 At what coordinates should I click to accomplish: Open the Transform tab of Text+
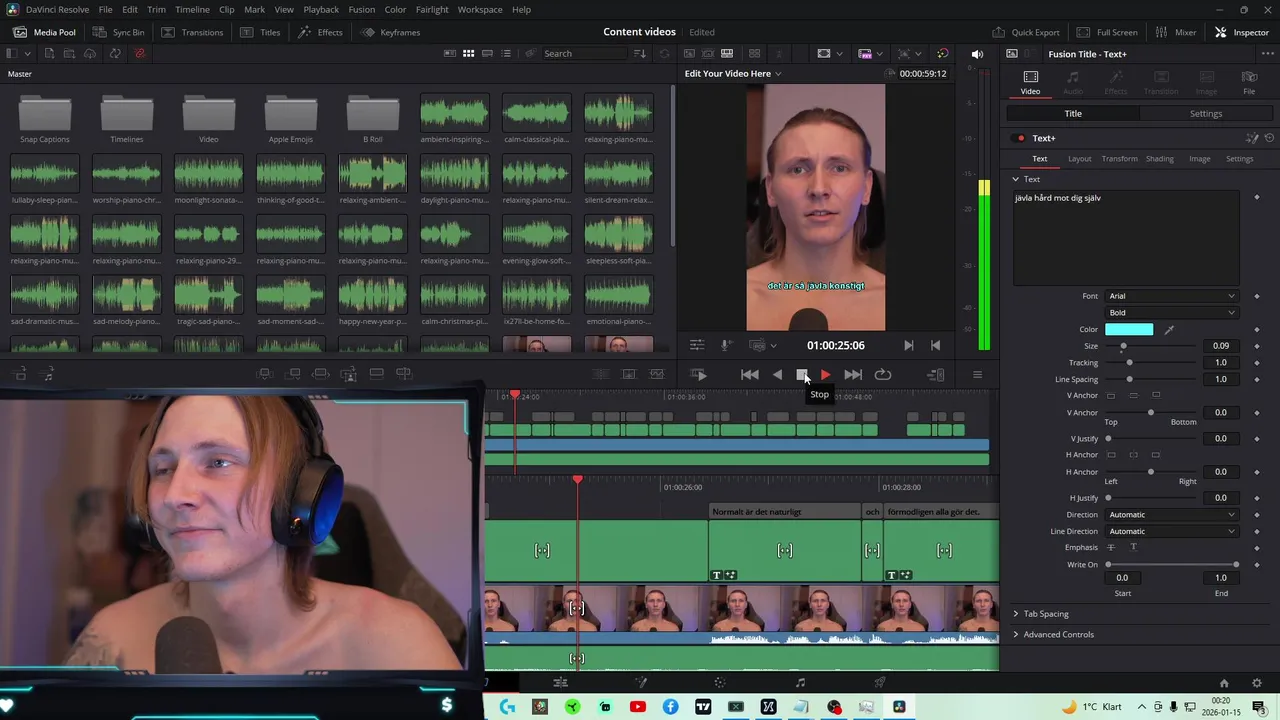(x=1119, y=158)
